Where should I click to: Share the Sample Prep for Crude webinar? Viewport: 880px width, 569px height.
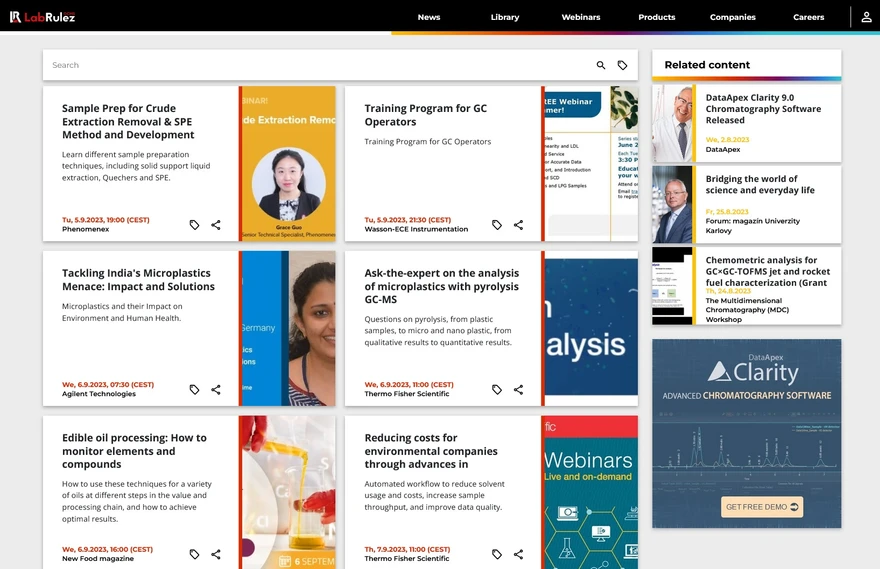click(x=216, y=225)
